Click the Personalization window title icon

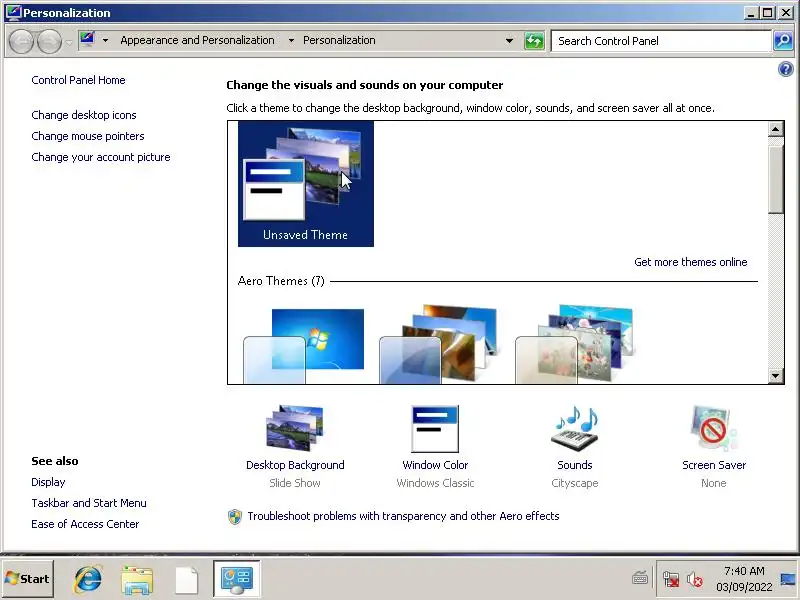coord(13,12)
